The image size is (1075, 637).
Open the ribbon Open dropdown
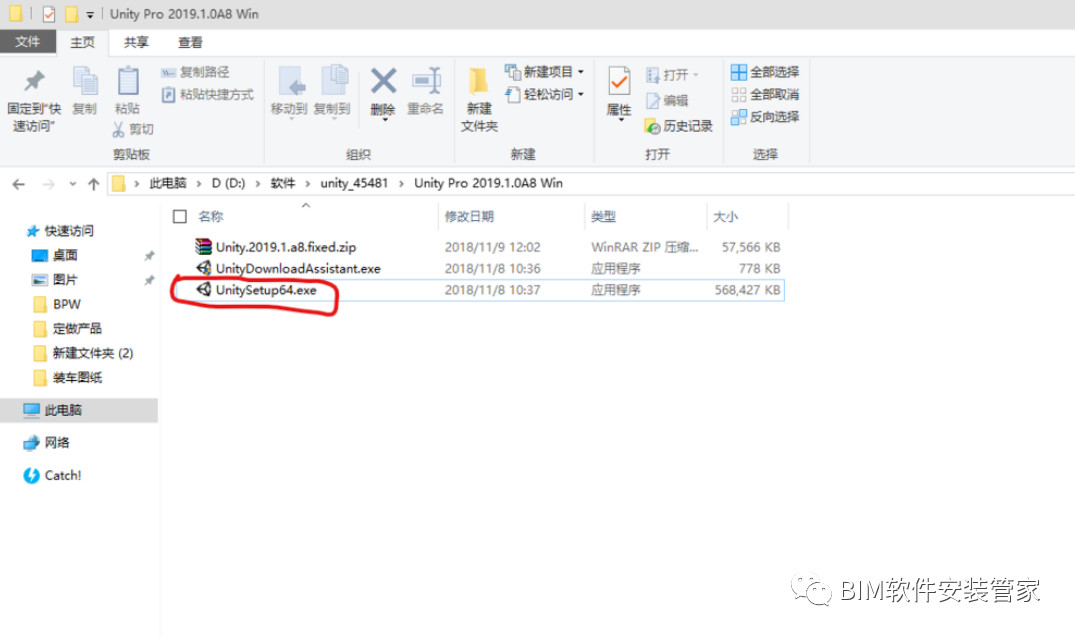point(672,75)
